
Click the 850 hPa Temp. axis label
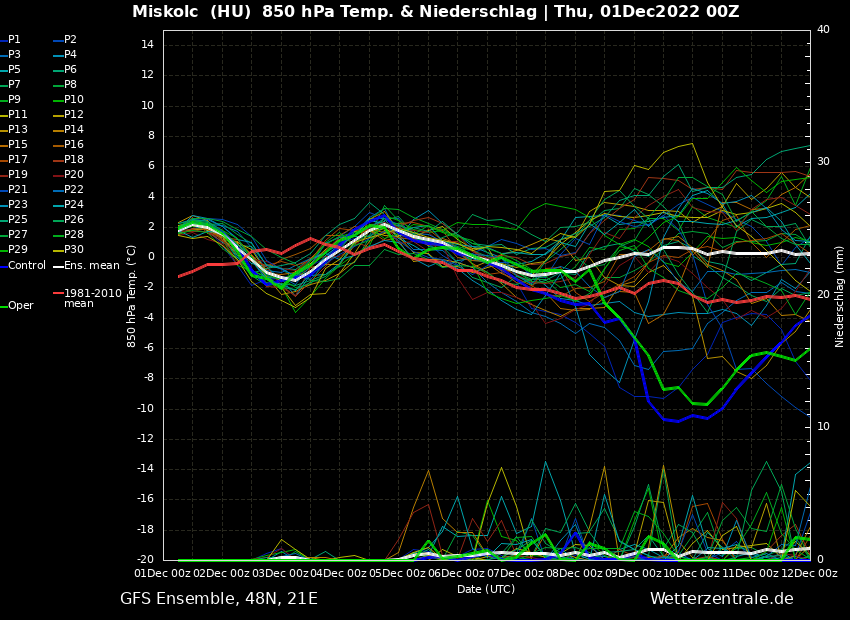(132, 296)
